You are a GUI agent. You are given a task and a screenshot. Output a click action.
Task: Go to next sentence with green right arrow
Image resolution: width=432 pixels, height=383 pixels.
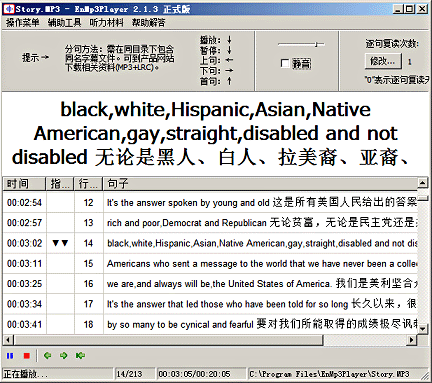[63, 356]
